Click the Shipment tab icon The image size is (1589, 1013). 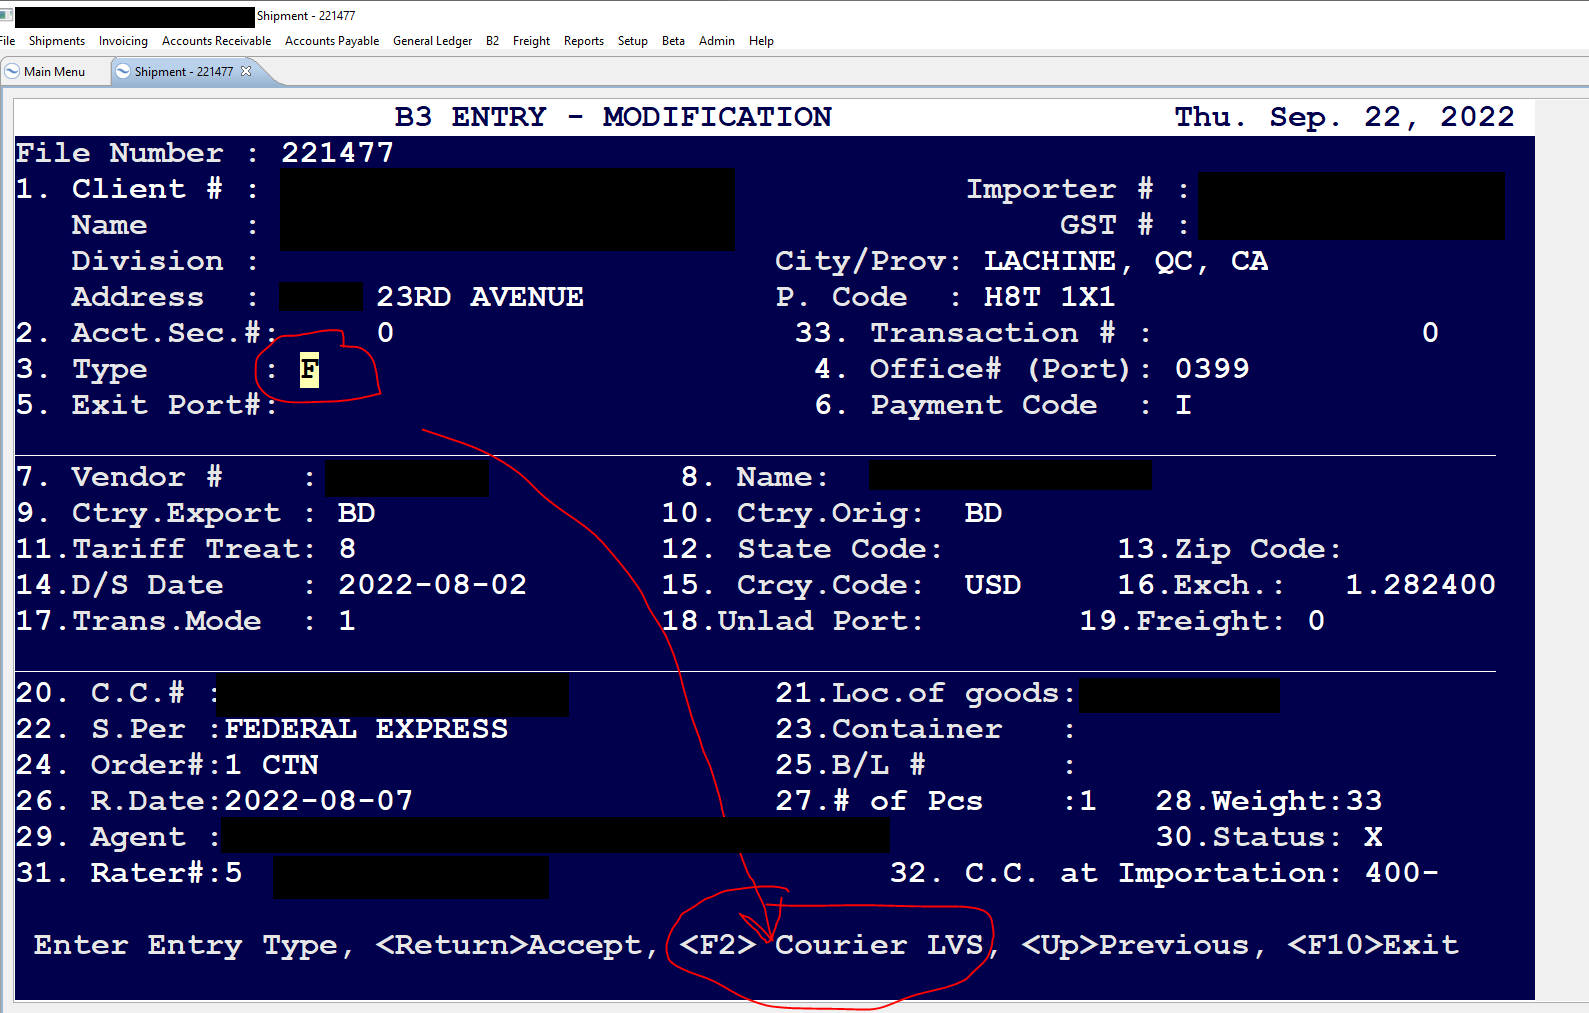[x=124, y=72]
